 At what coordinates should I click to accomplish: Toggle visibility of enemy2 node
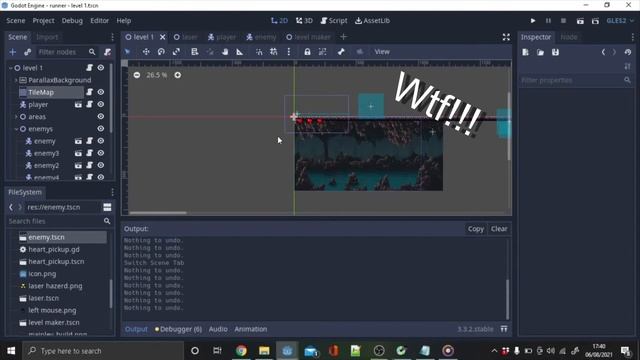pyautogui.click(x=101, y=165)
